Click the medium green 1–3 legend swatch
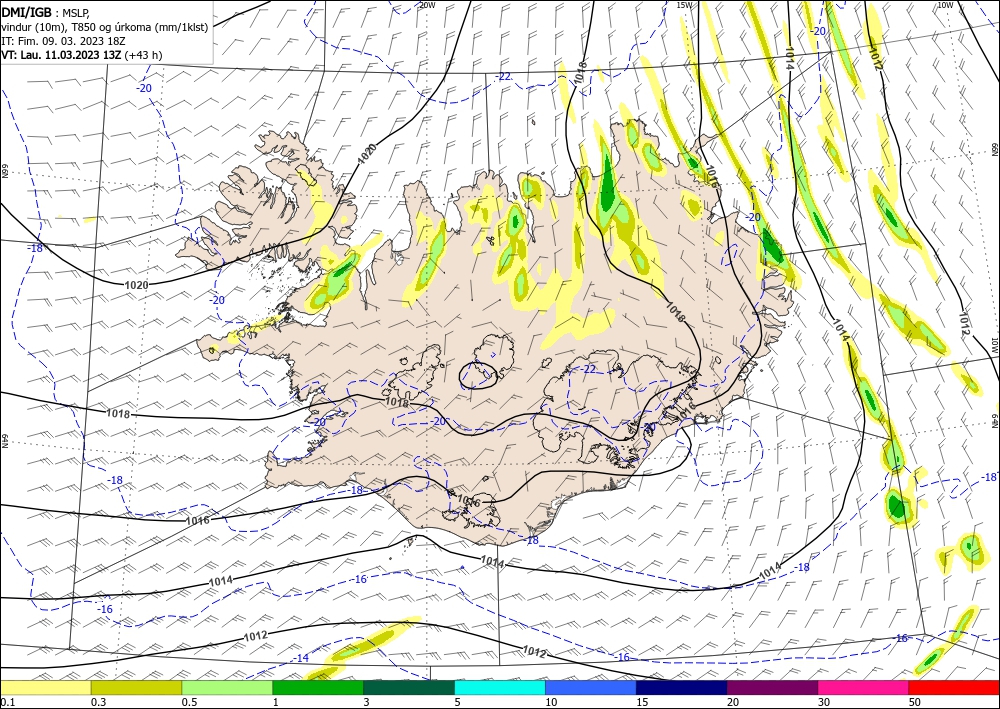The width and height of the screenshot is (1000, 709). pos(318,688)
